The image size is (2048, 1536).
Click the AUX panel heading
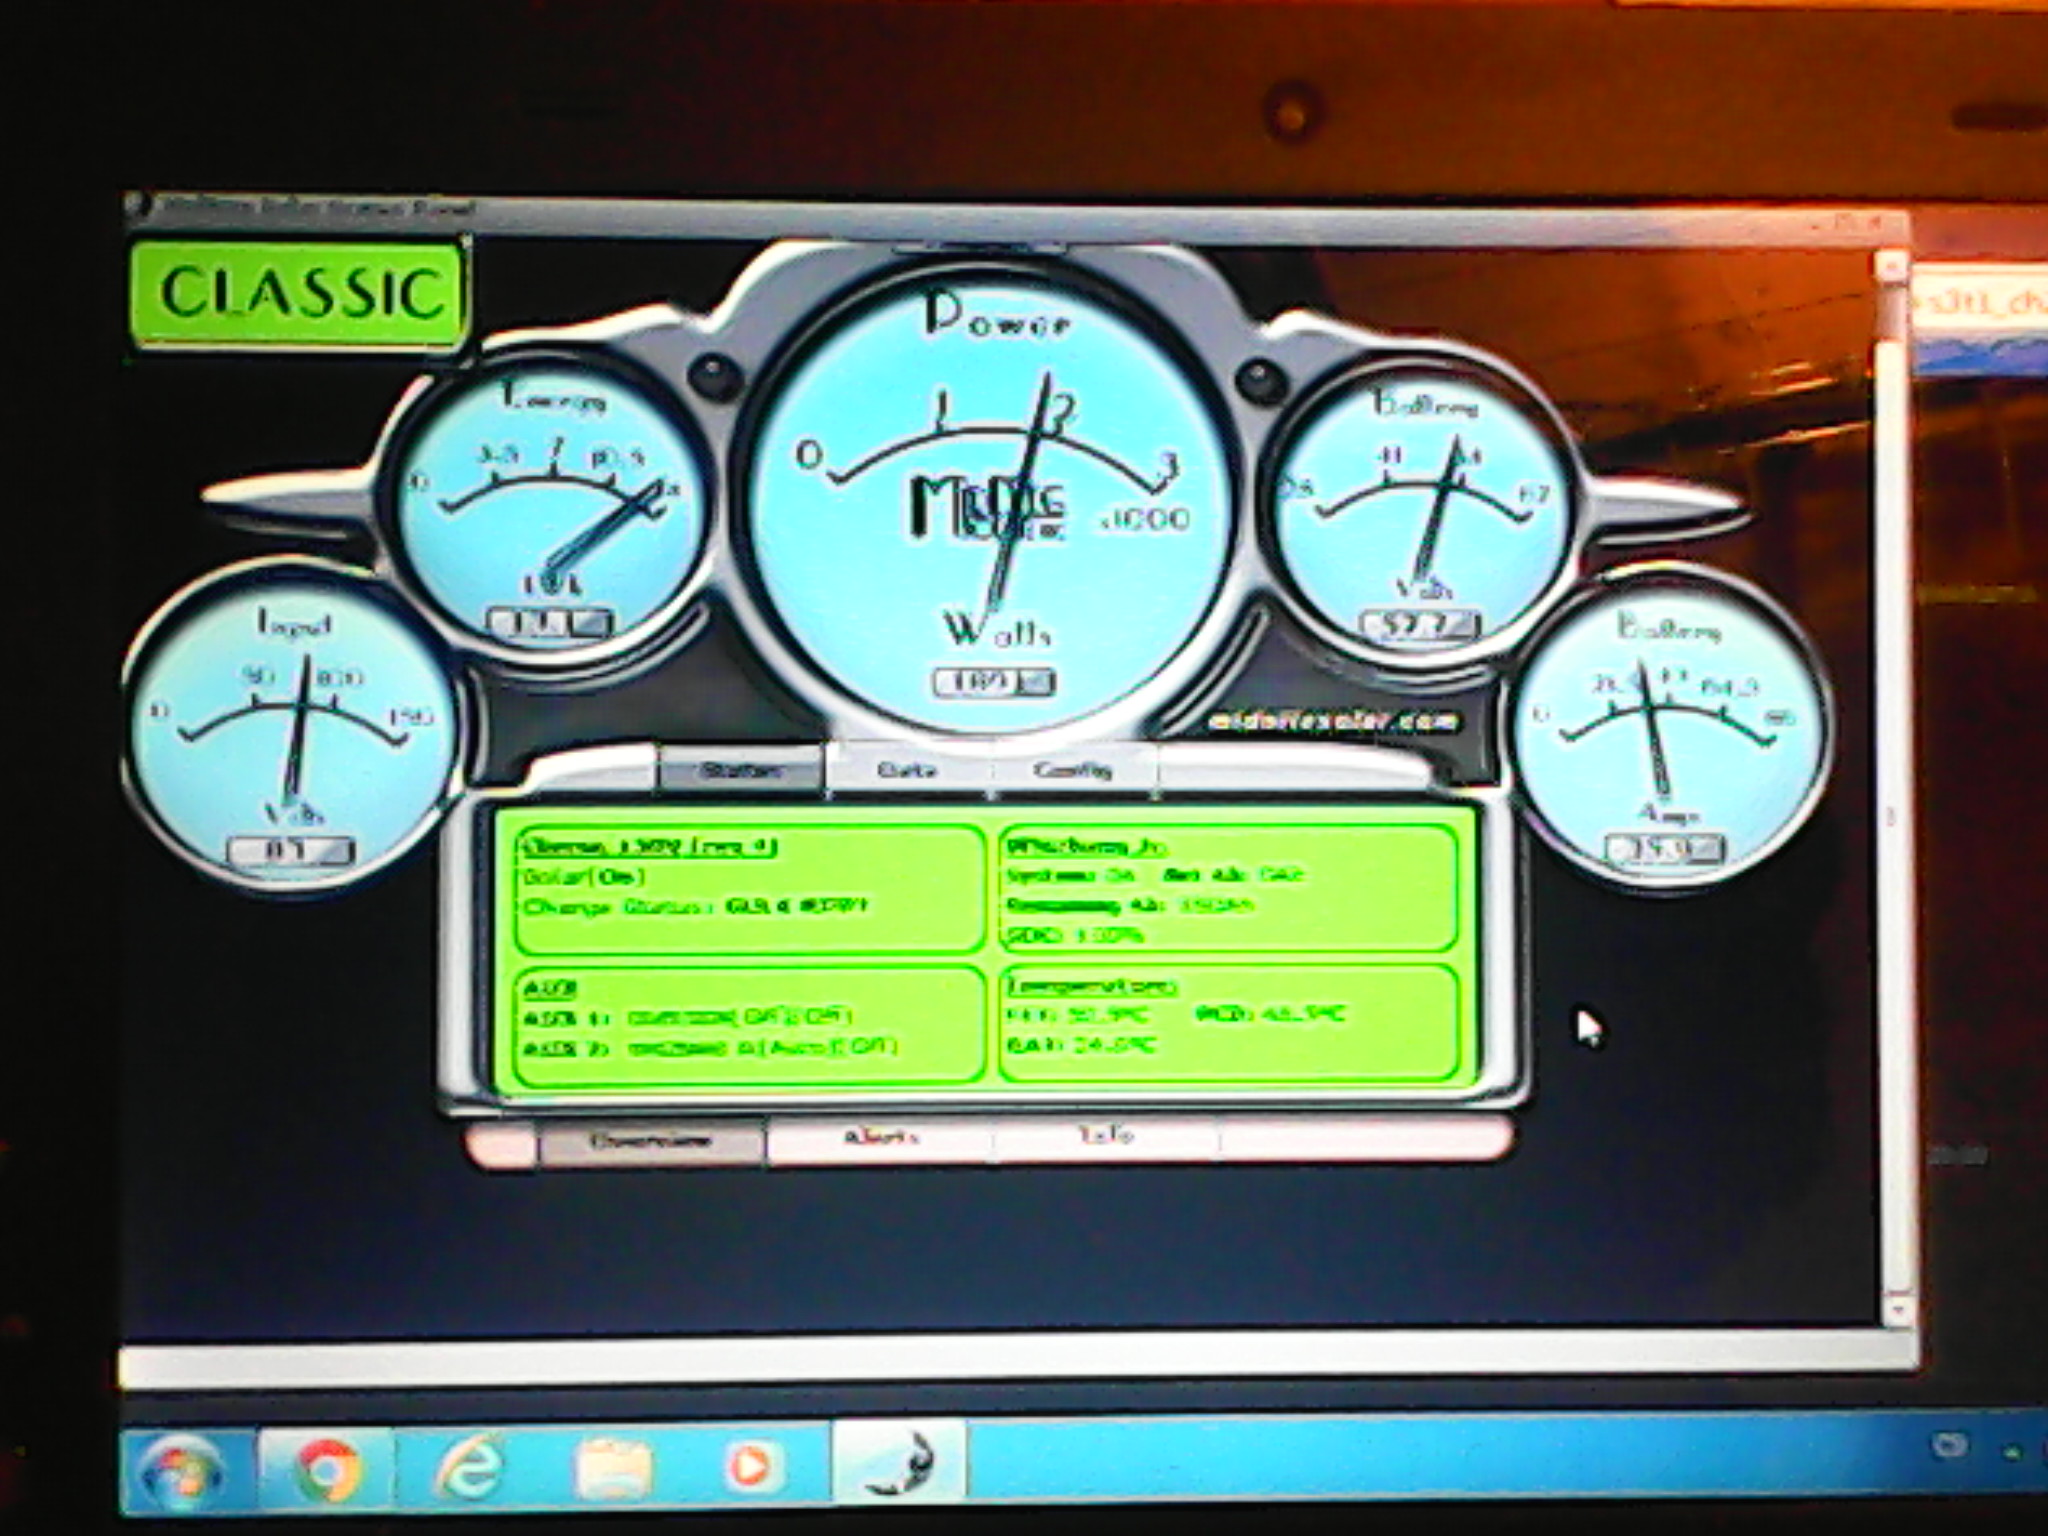550,989
